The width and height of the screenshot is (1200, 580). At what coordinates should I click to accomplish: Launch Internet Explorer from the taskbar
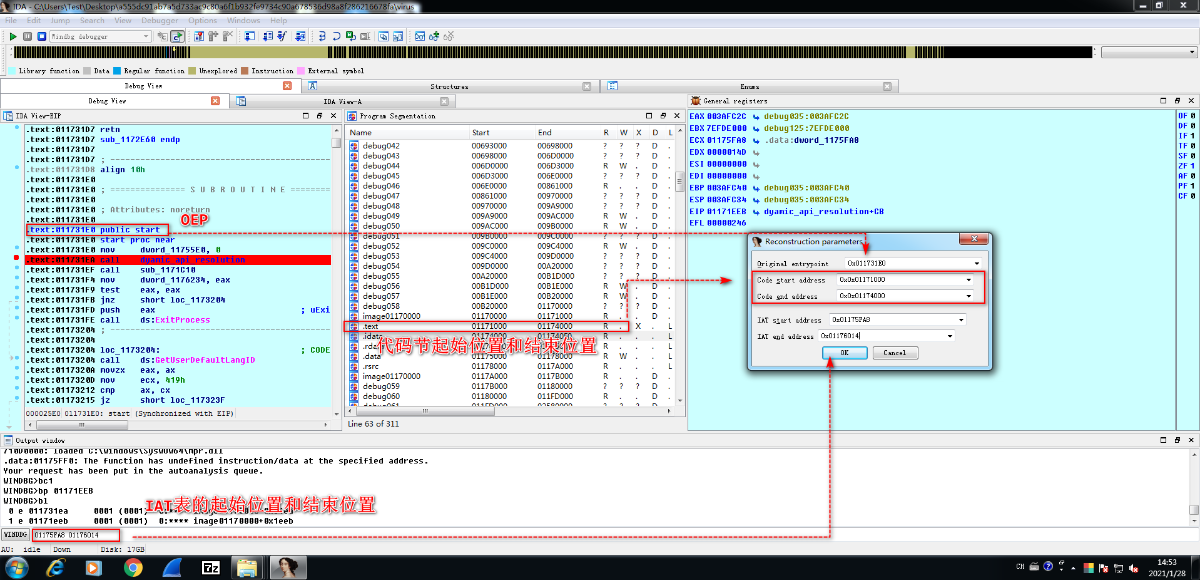(57, 567)
